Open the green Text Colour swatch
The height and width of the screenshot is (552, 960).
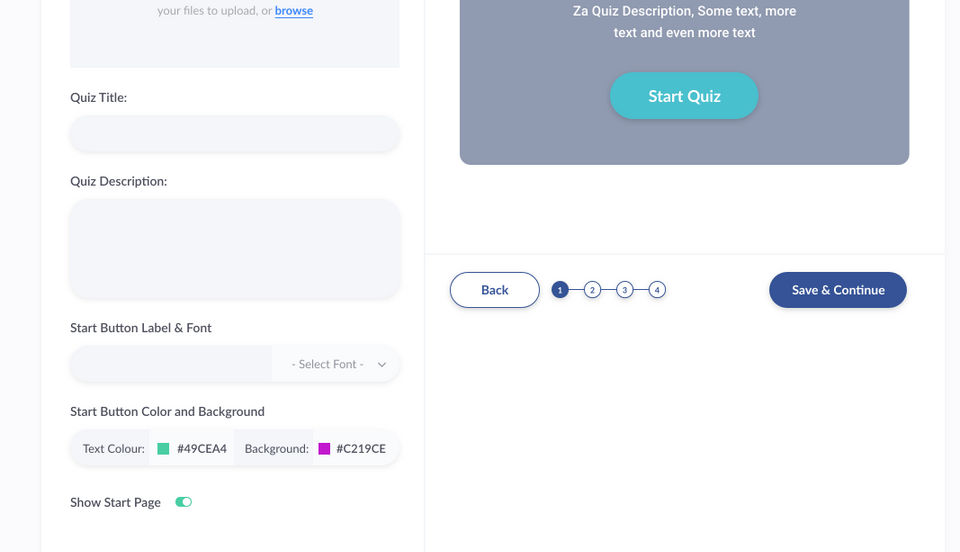(x=163, y=449)
